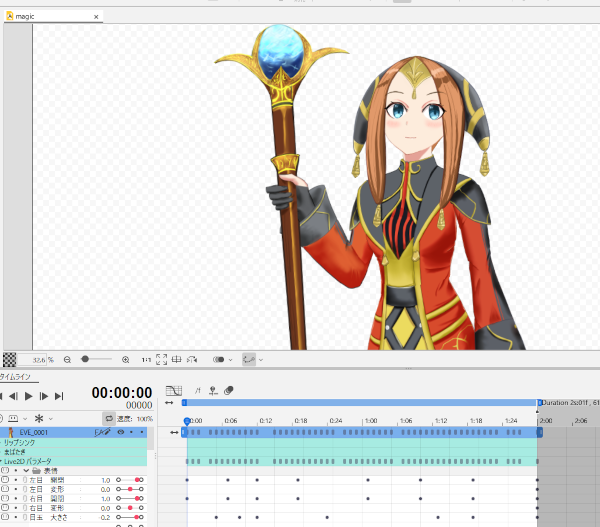
Task: Click the playhead marker at 0:00
Action: (187, 421)
